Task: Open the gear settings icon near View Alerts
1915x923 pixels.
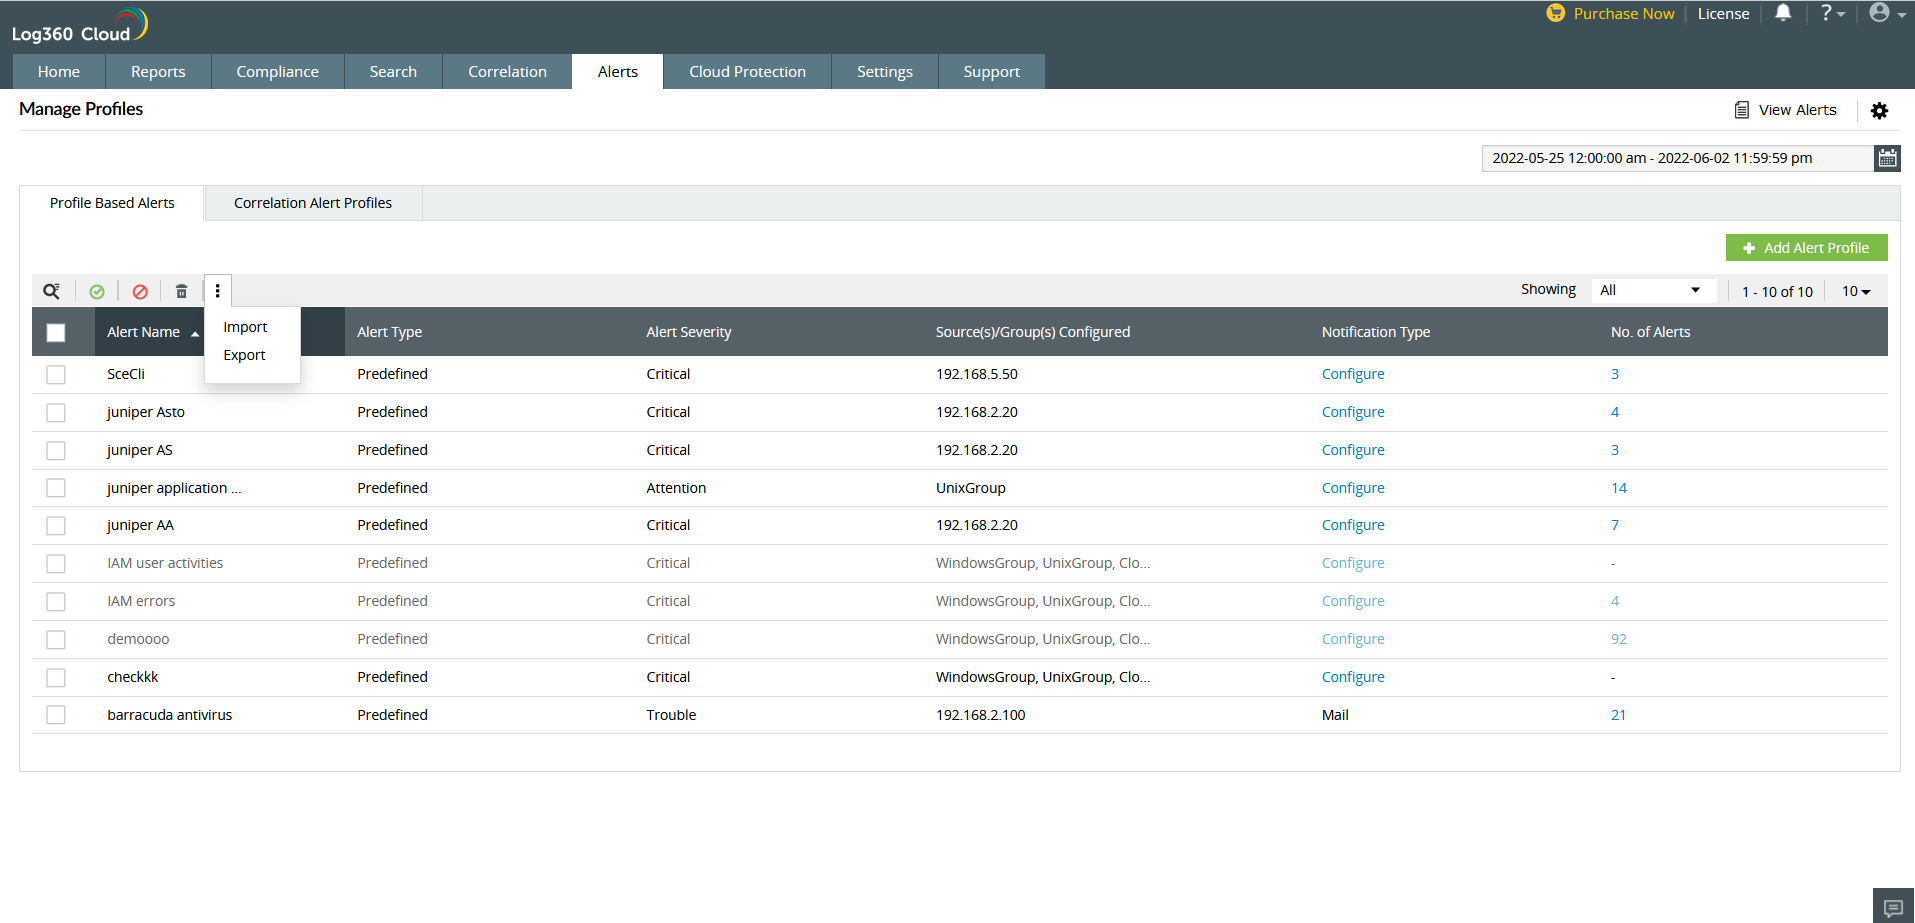Action: [x=1879, y=110]
